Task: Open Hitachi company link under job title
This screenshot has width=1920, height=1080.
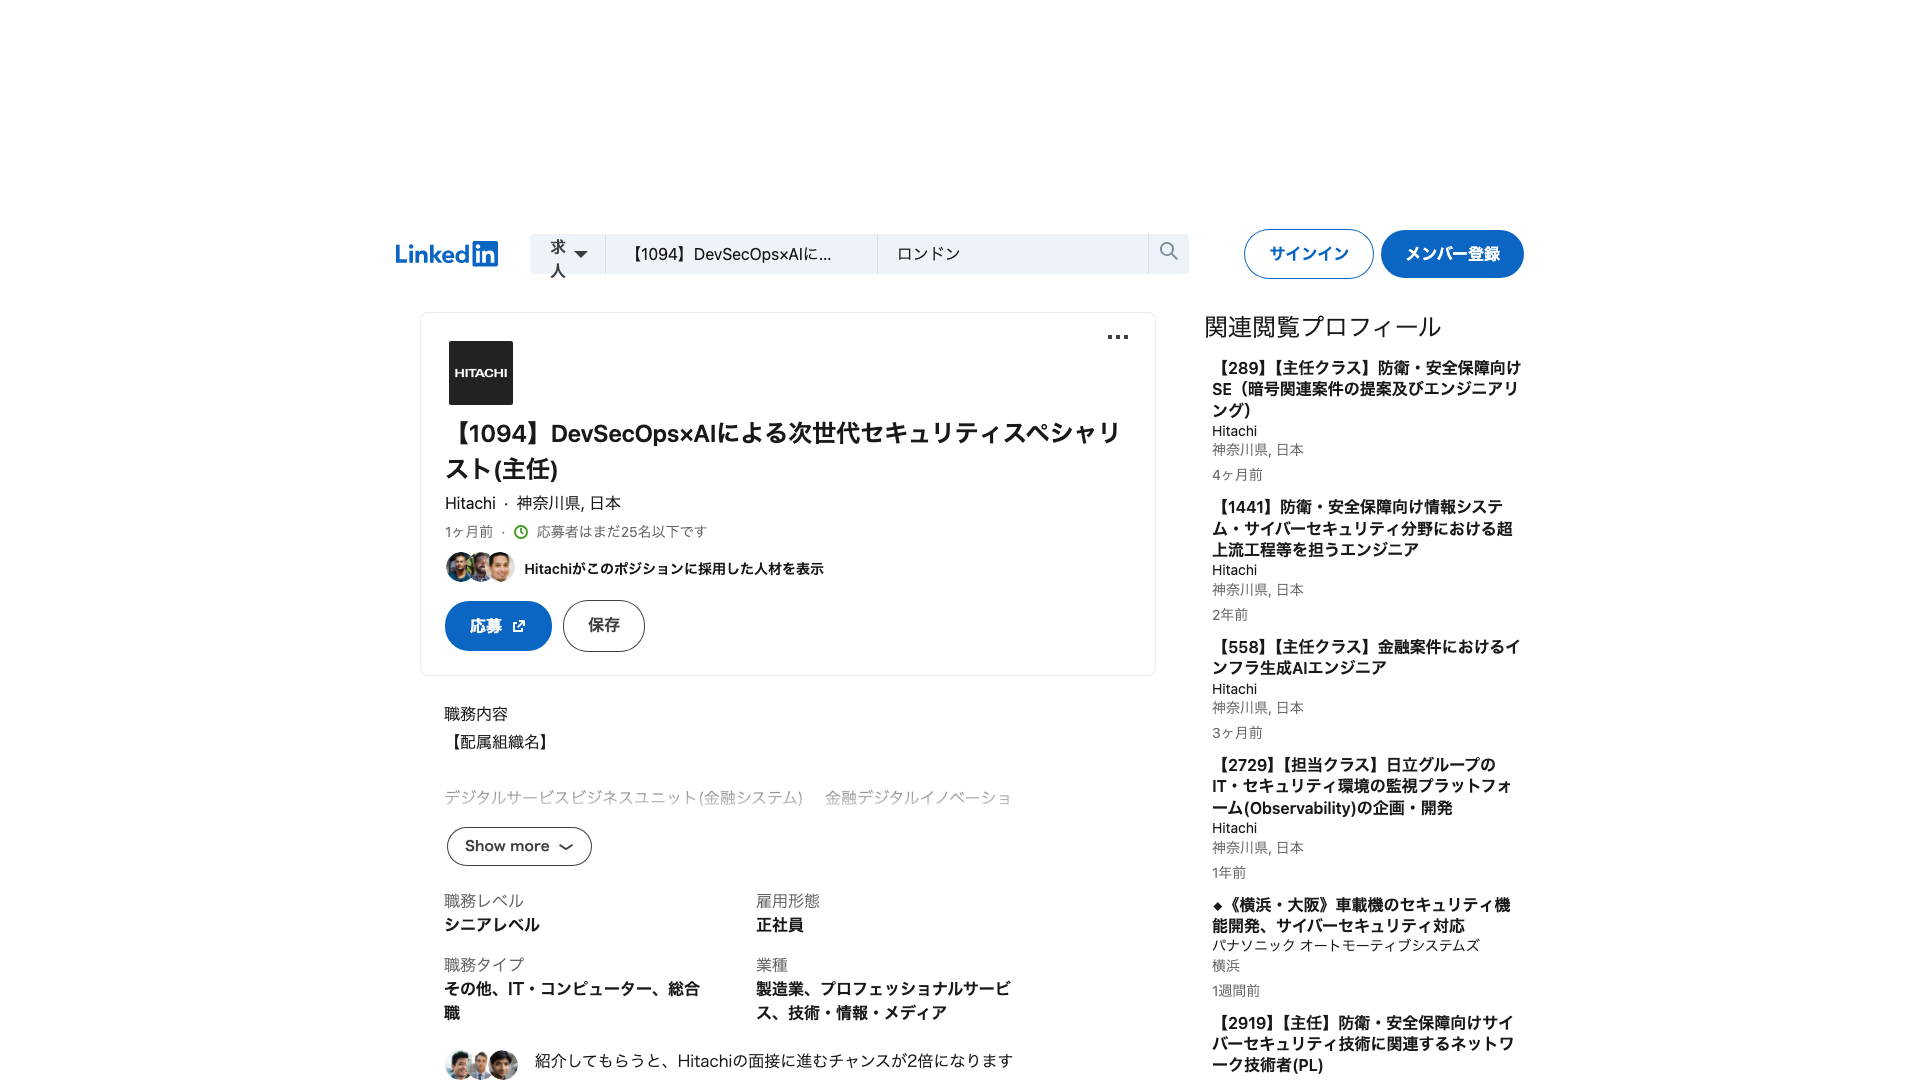Action: 470,503
